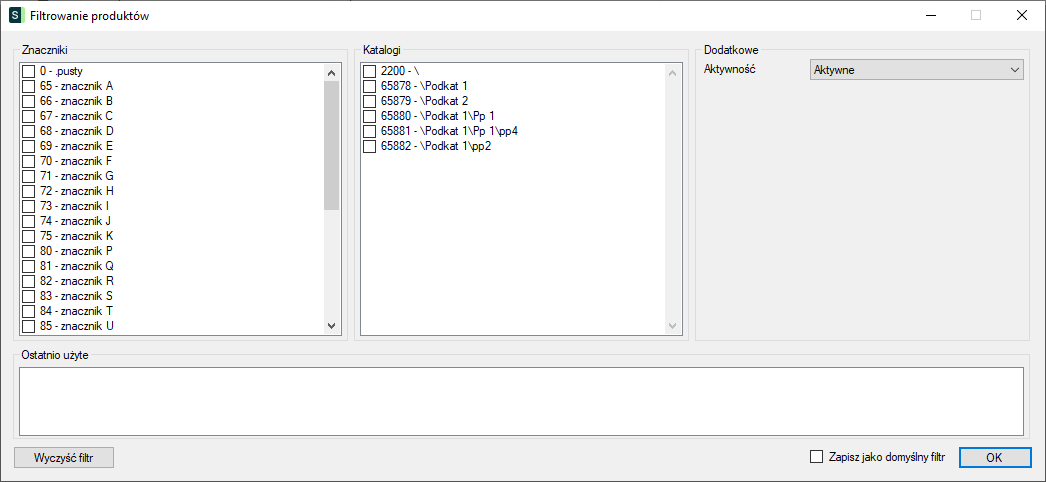Image resolution: width=1046 pixels, height=482 pixels.
Task: Tick the '65 - znacznik A' checkbox
Action: pos(28,86)
